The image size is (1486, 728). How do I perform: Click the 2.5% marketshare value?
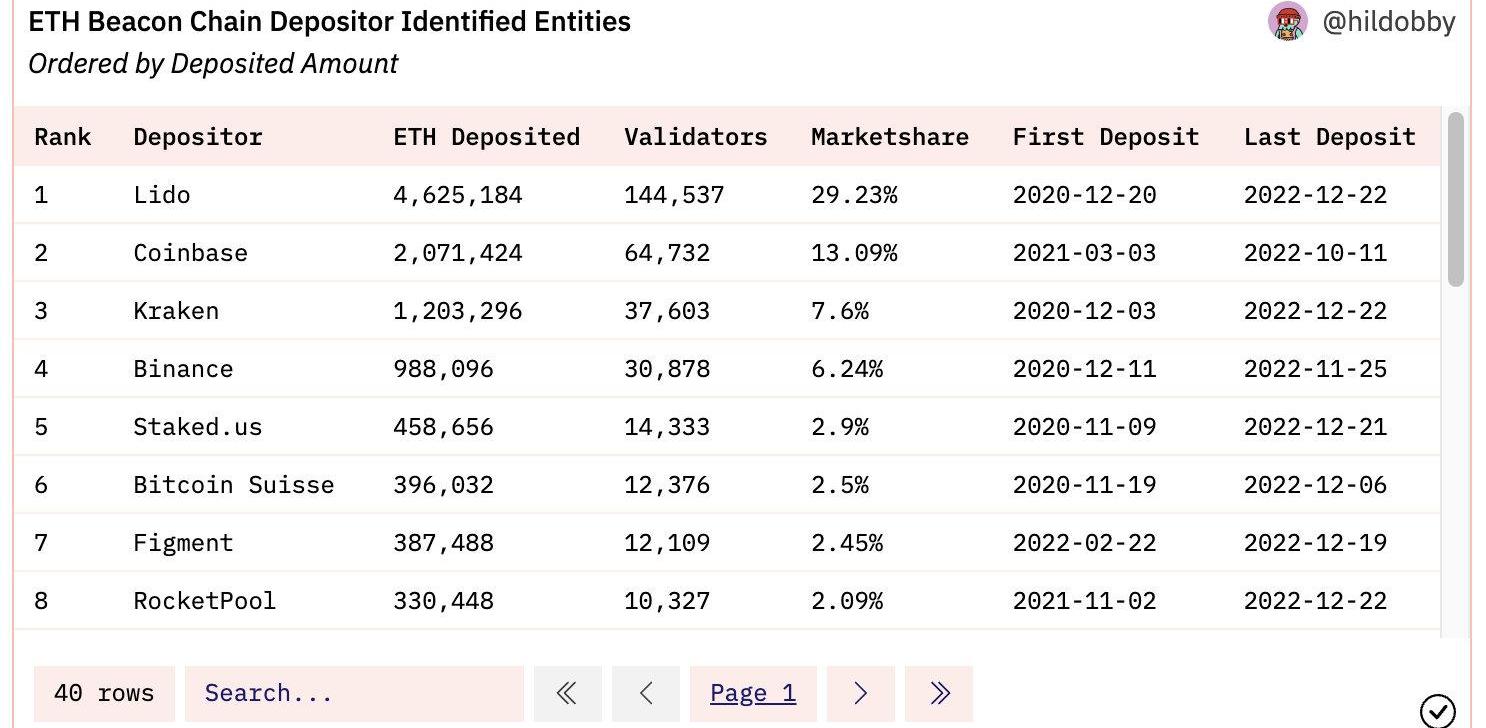[x=840, y=485]
